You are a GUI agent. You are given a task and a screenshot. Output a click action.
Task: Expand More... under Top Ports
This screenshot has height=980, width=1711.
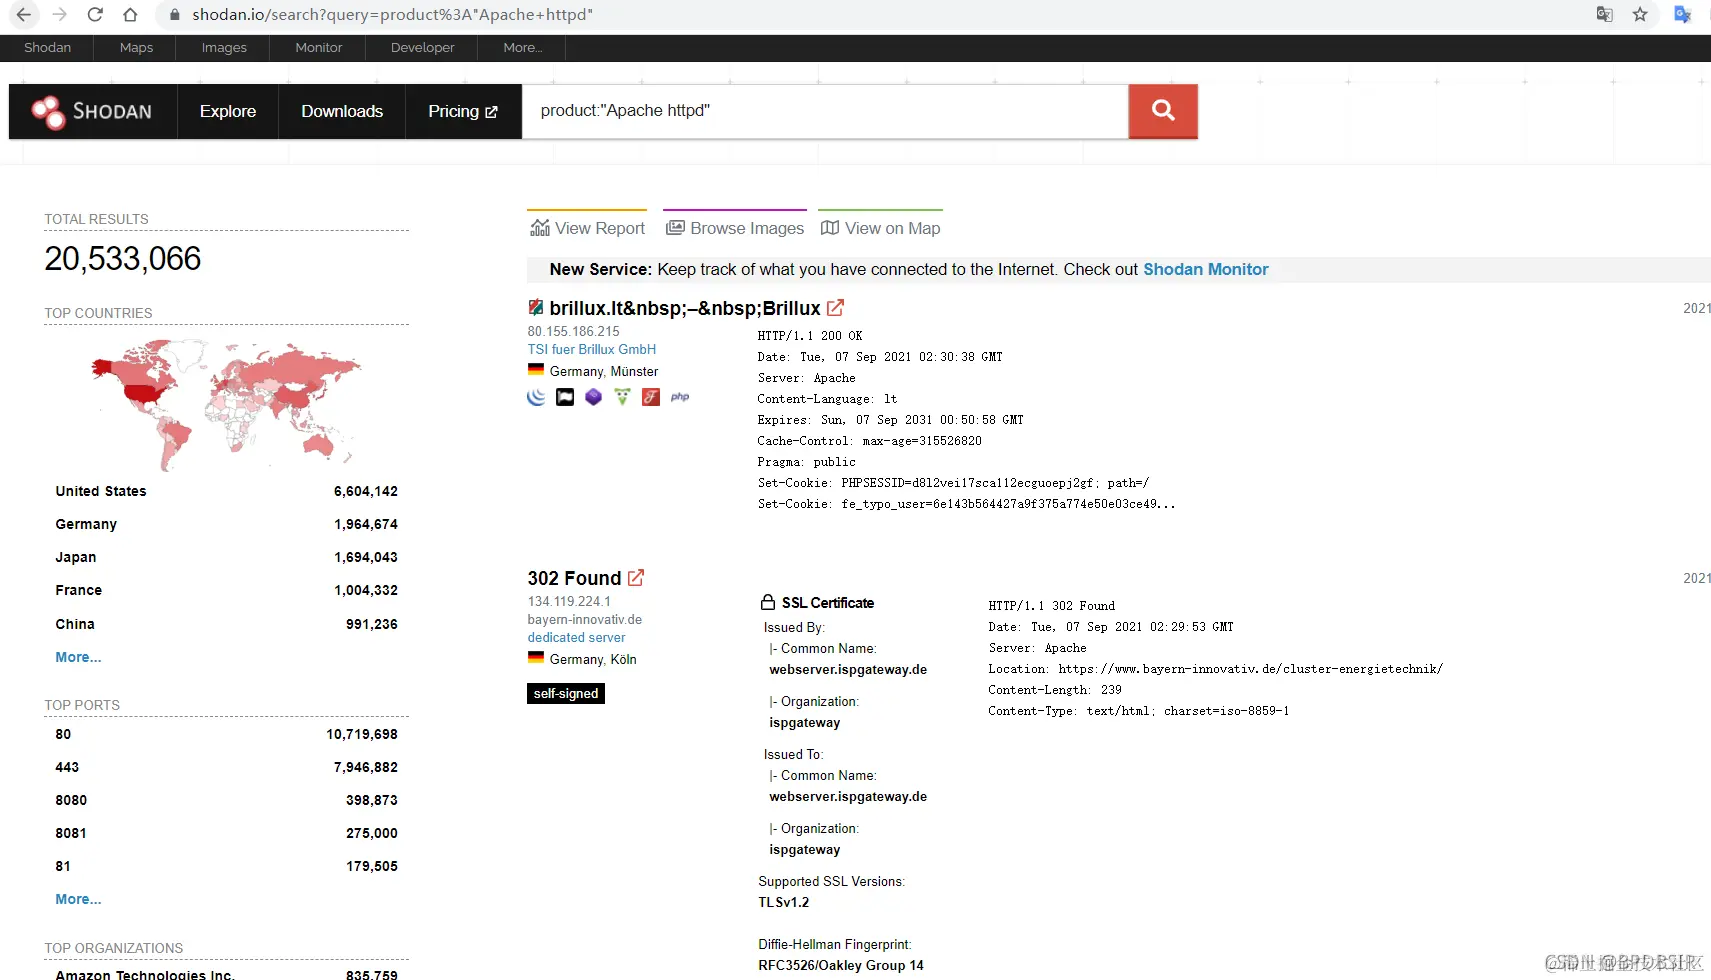(78, 899)
